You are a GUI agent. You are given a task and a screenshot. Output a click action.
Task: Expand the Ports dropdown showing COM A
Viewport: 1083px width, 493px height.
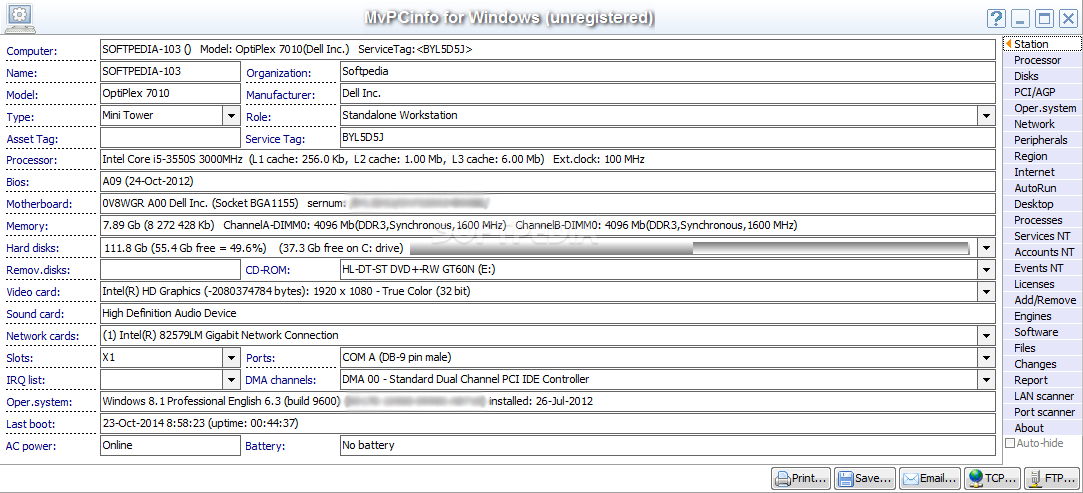986,358
